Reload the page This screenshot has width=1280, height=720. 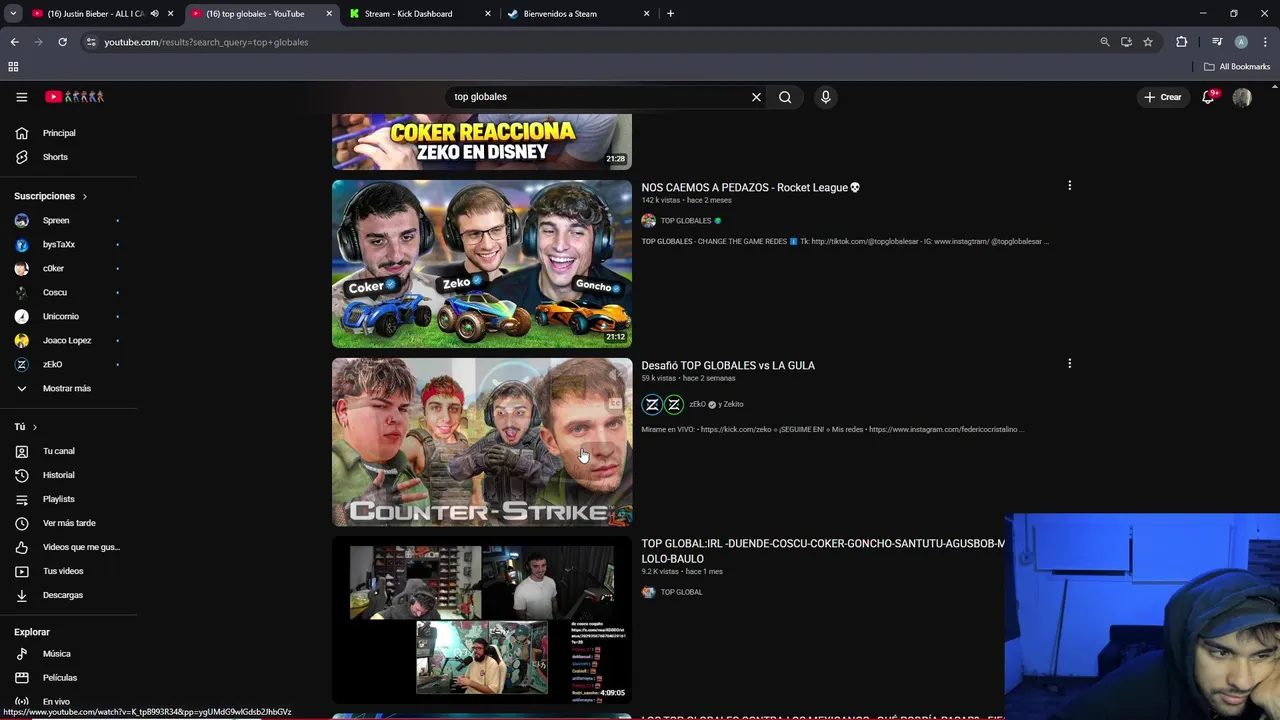point(62,42)
